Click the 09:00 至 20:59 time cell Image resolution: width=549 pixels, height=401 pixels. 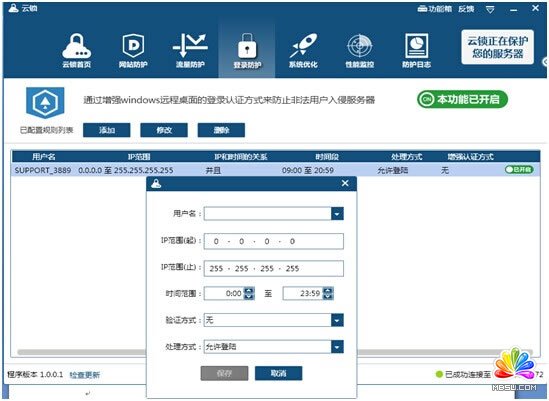[307, 171]
